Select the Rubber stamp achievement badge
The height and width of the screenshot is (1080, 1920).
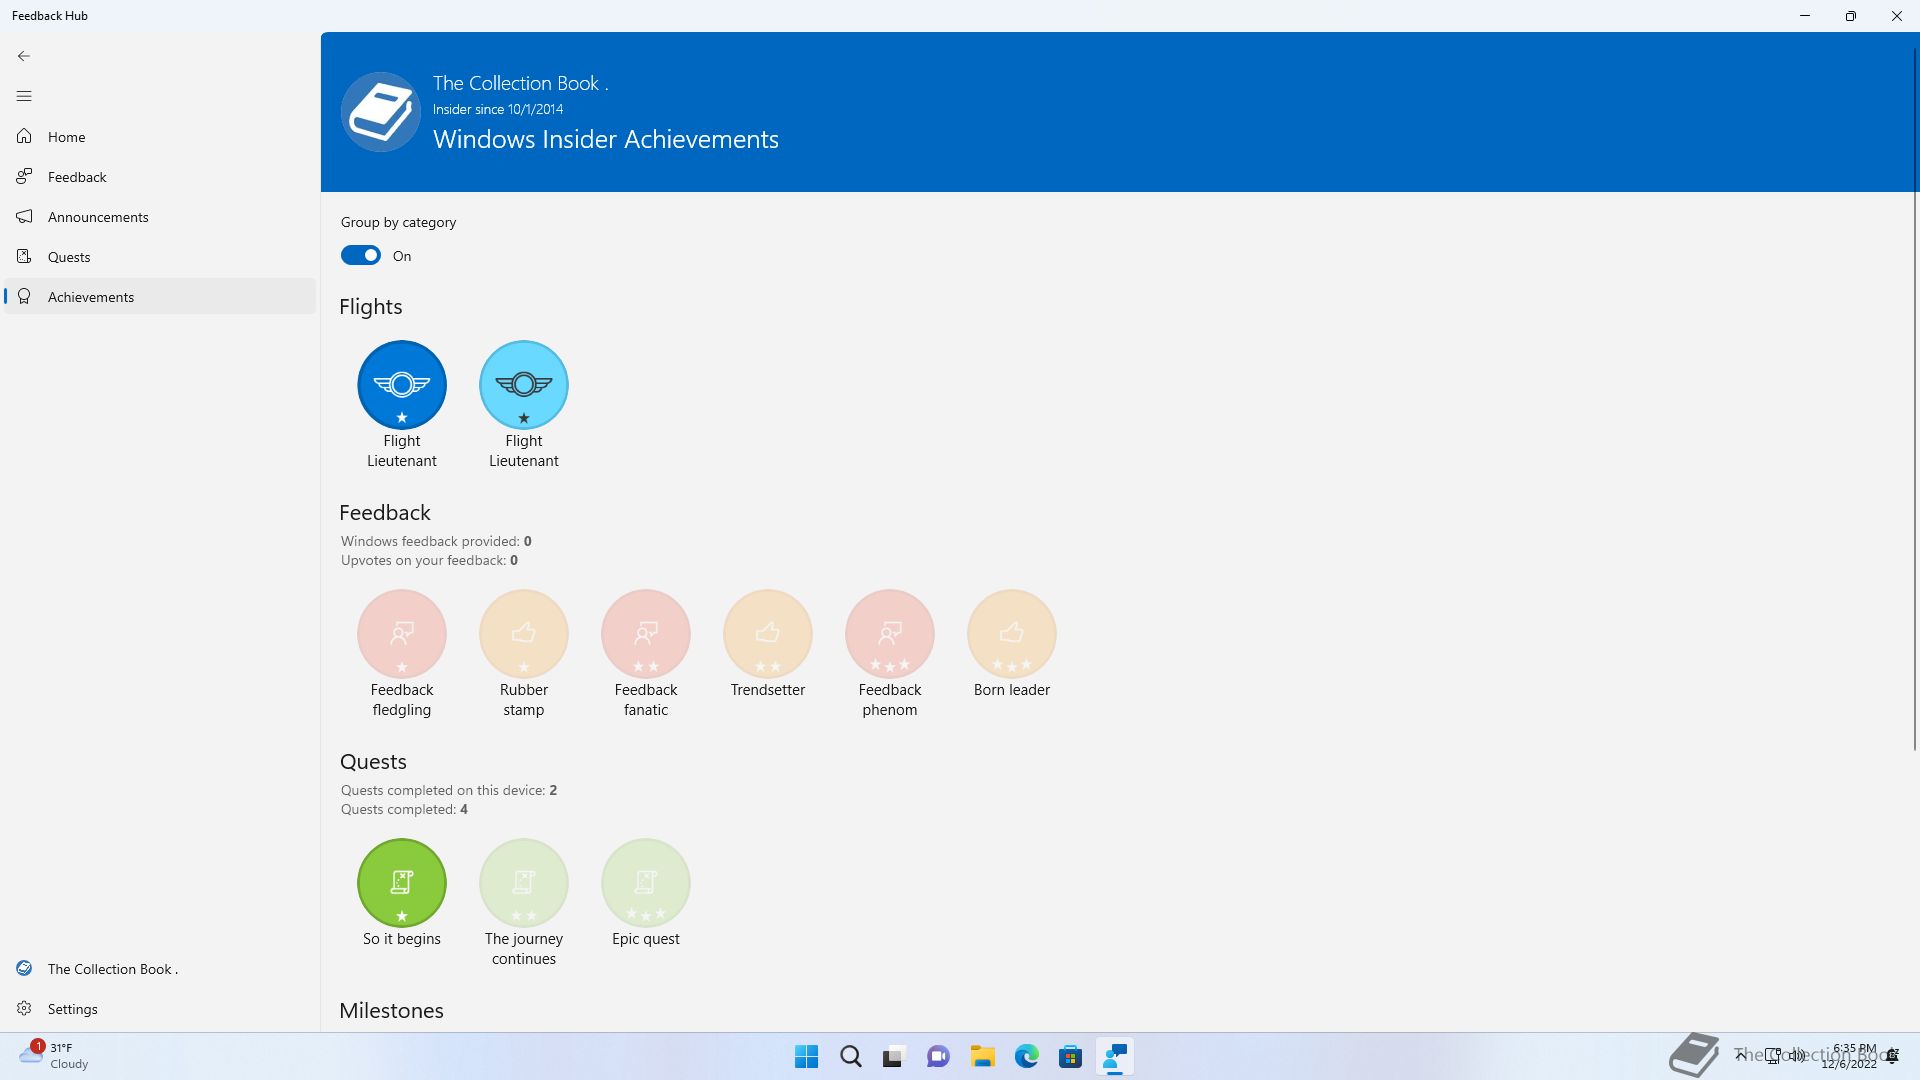click(524, 634)
